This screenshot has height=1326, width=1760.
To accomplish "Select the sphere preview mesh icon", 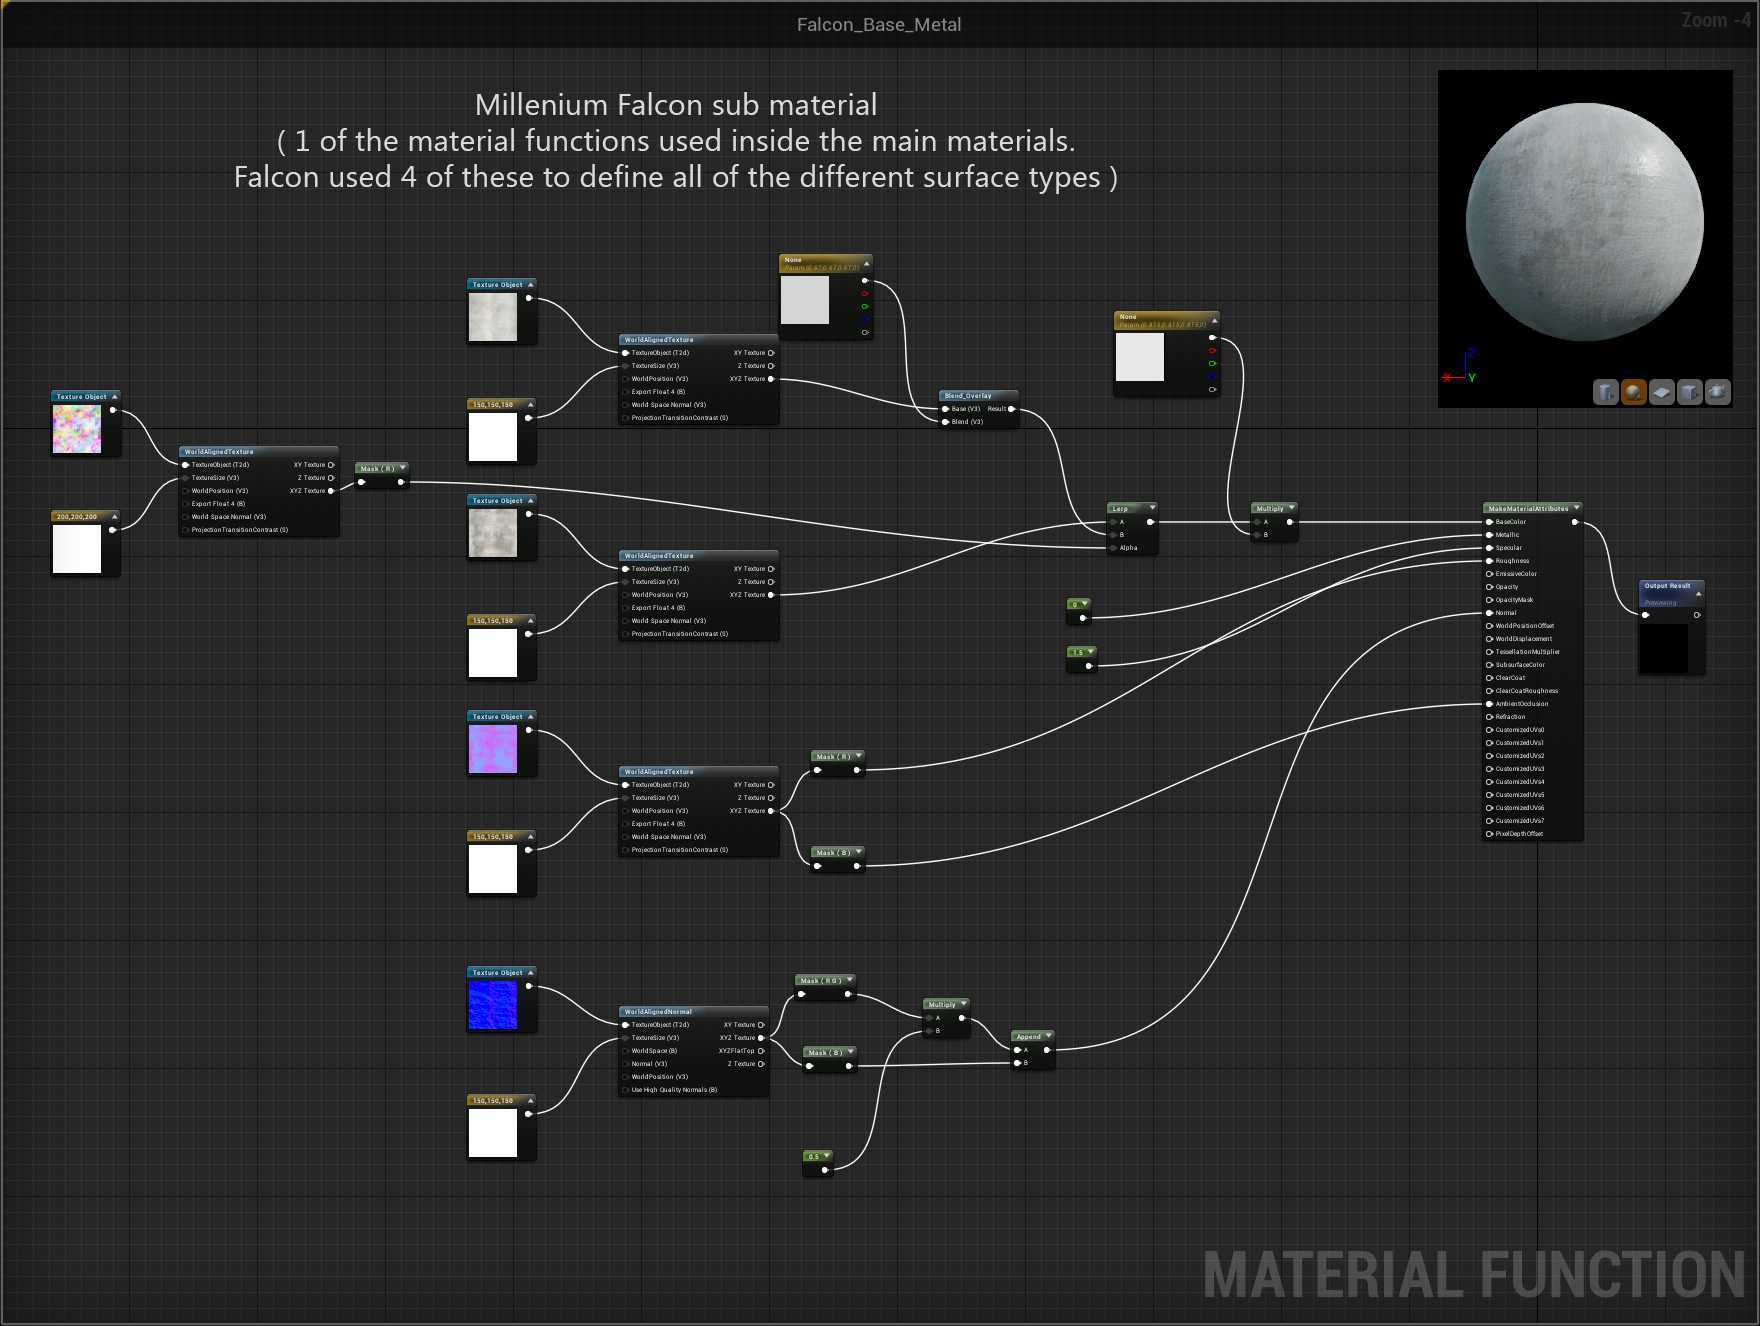I will (x=1633, y=392).
